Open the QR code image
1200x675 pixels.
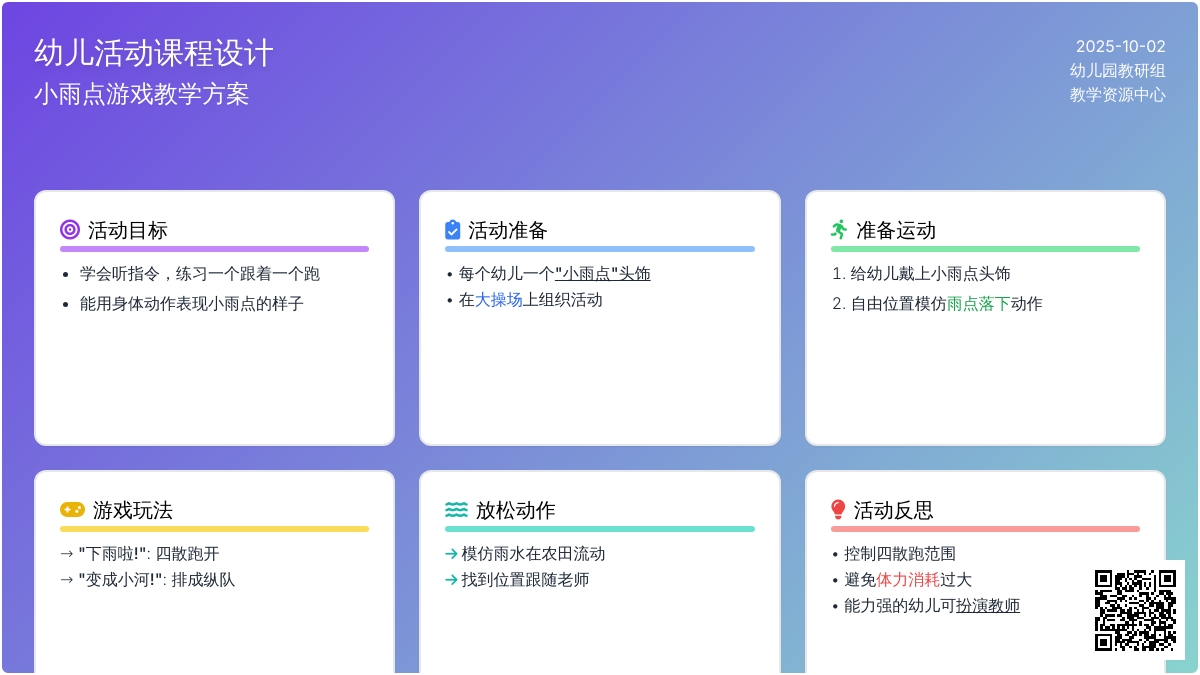1135,610
